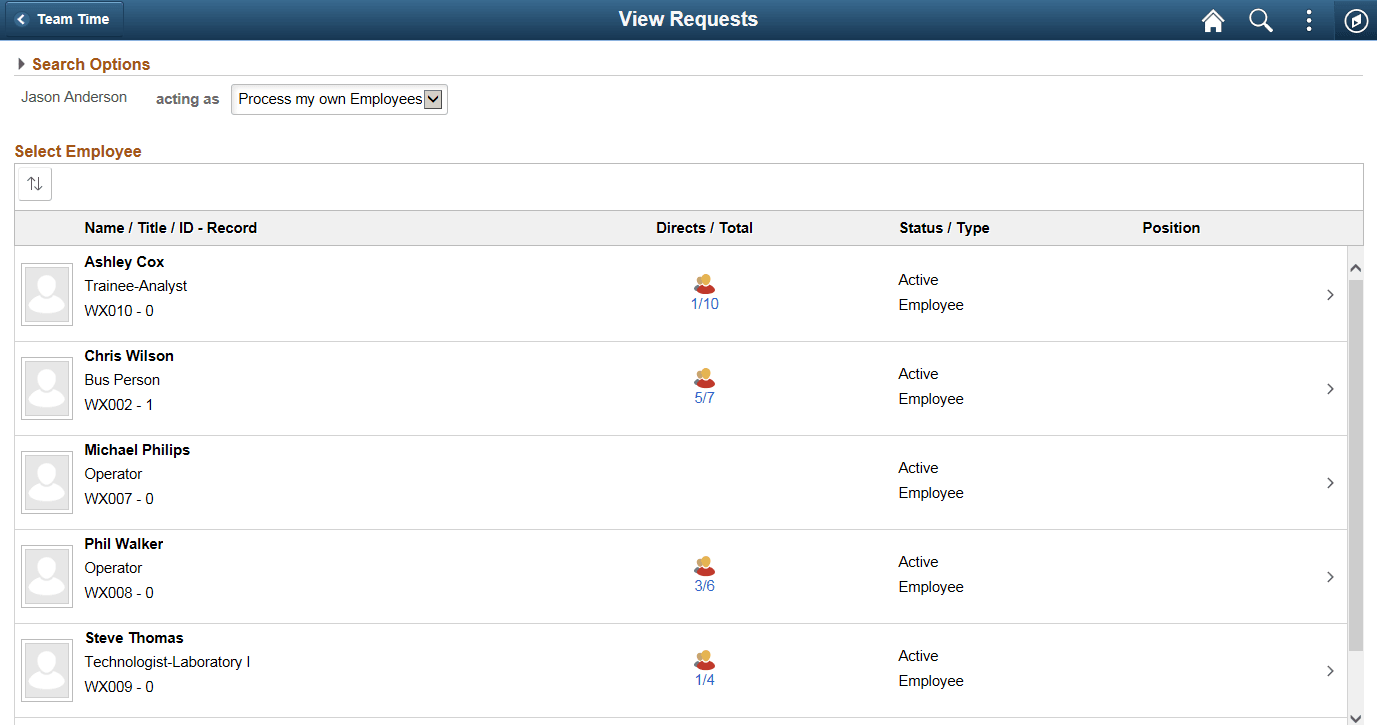This screenshot has height=725, width=1377.
Task: Open the 1/4 reports link for Steve Thomas
Action: [705, 679]
